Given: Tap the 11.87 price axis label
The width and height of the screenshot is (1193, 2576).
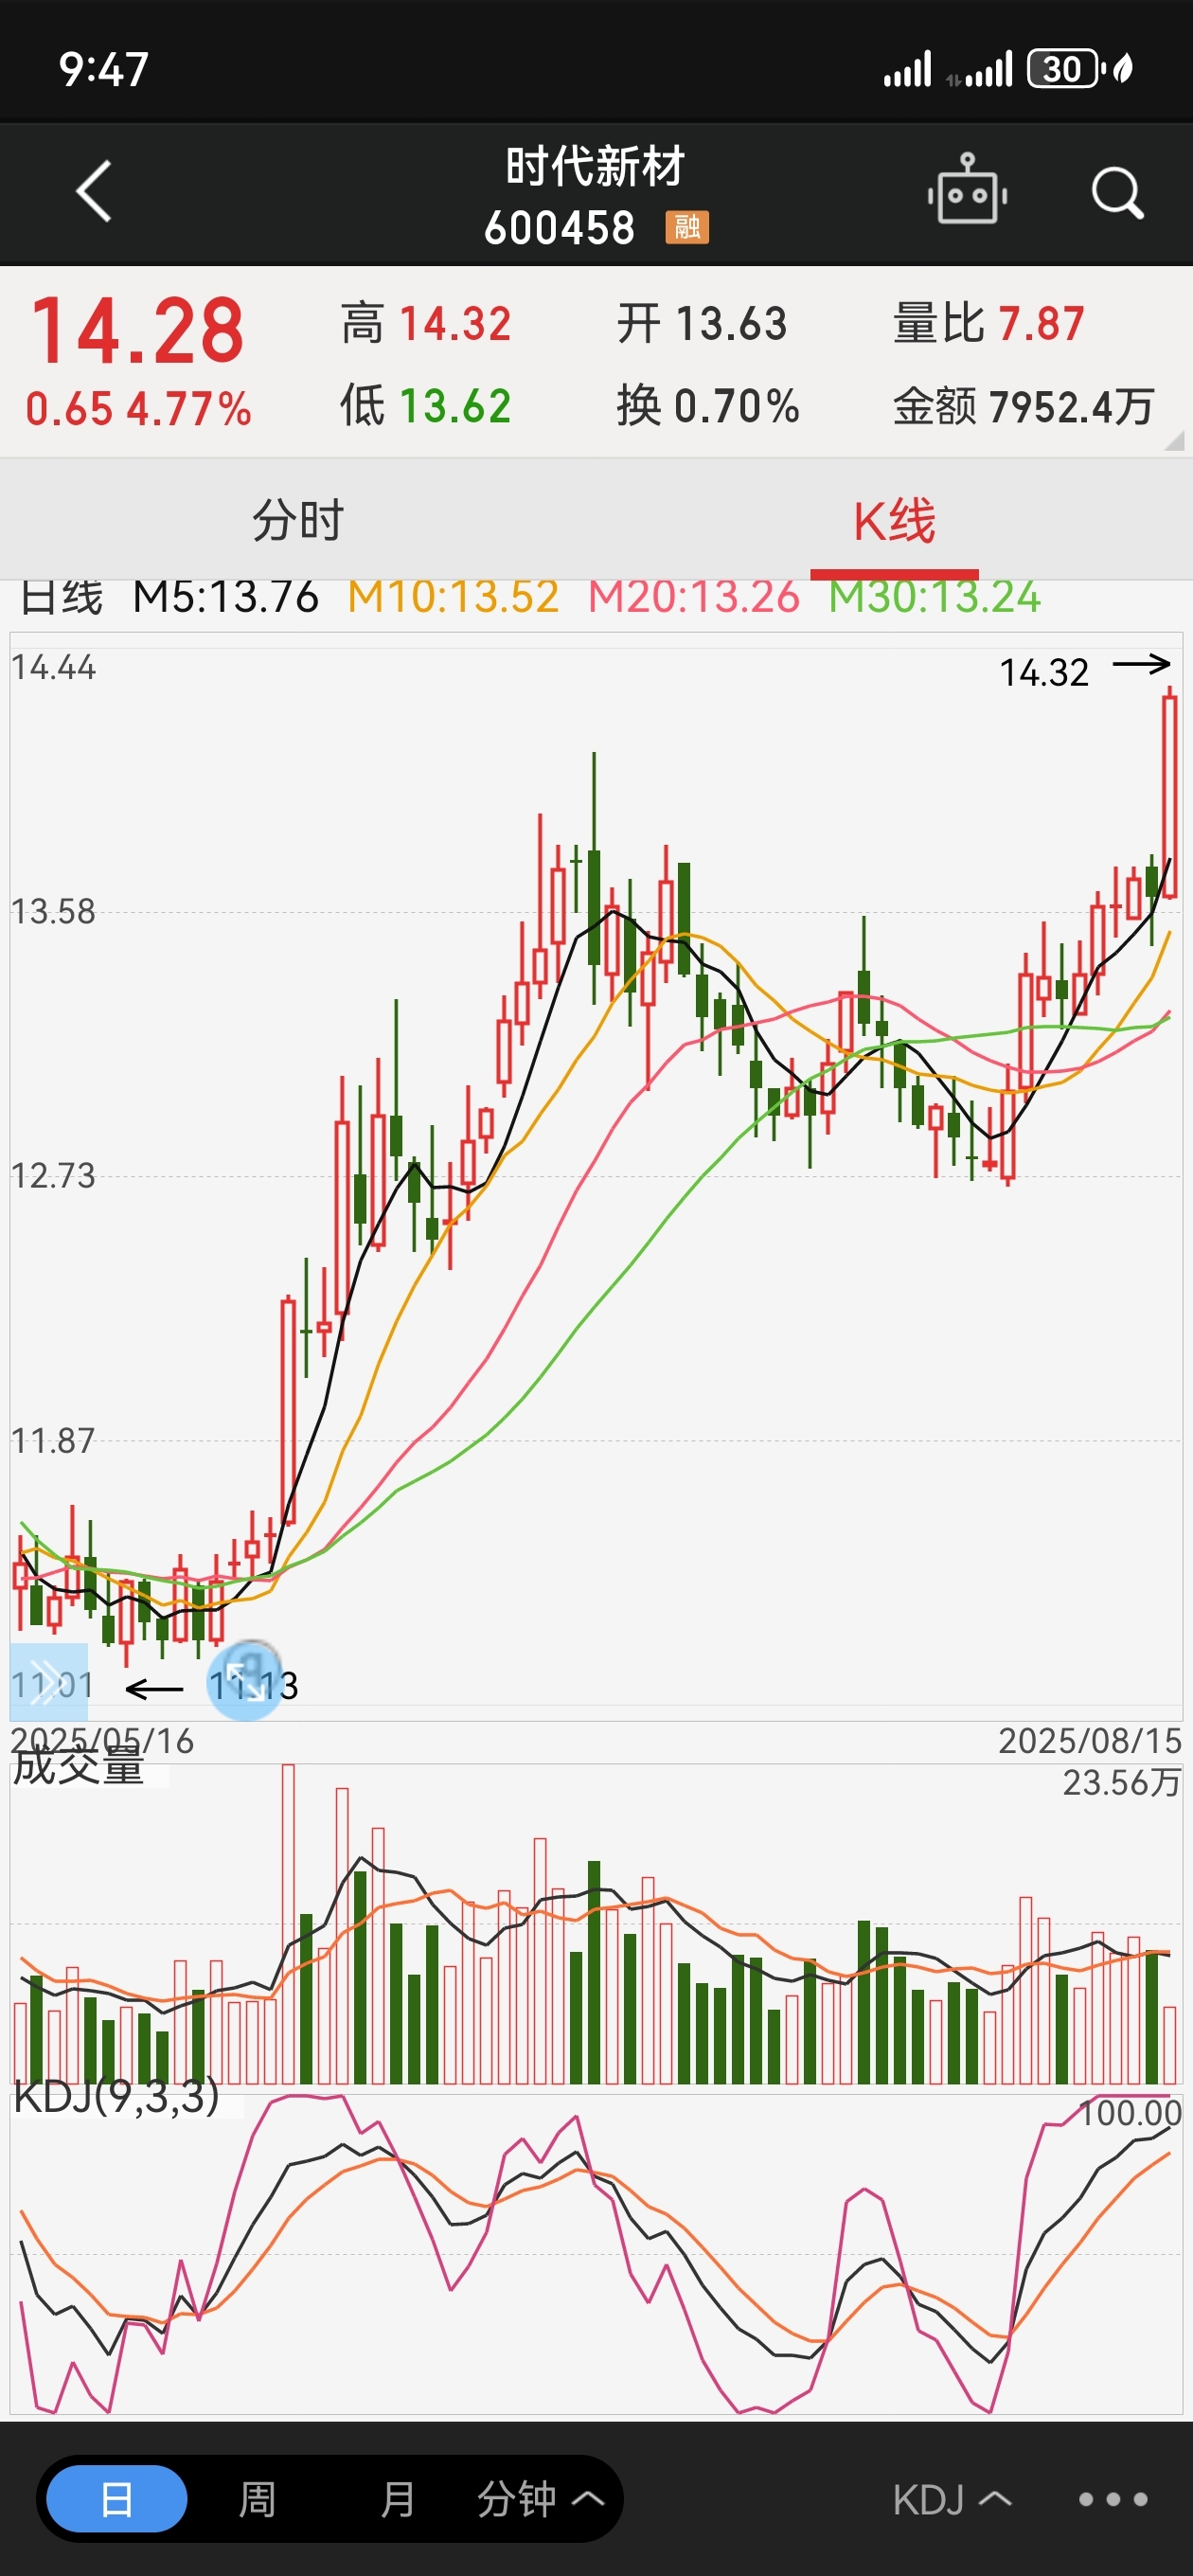Looking at the screenshot, I should pyautogui.click(x=53, y=1440).
